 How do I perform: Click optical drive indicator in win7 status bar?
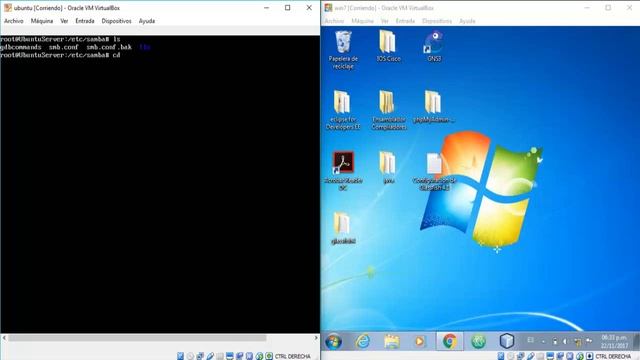pyautogui.click(x=510, y=356)
